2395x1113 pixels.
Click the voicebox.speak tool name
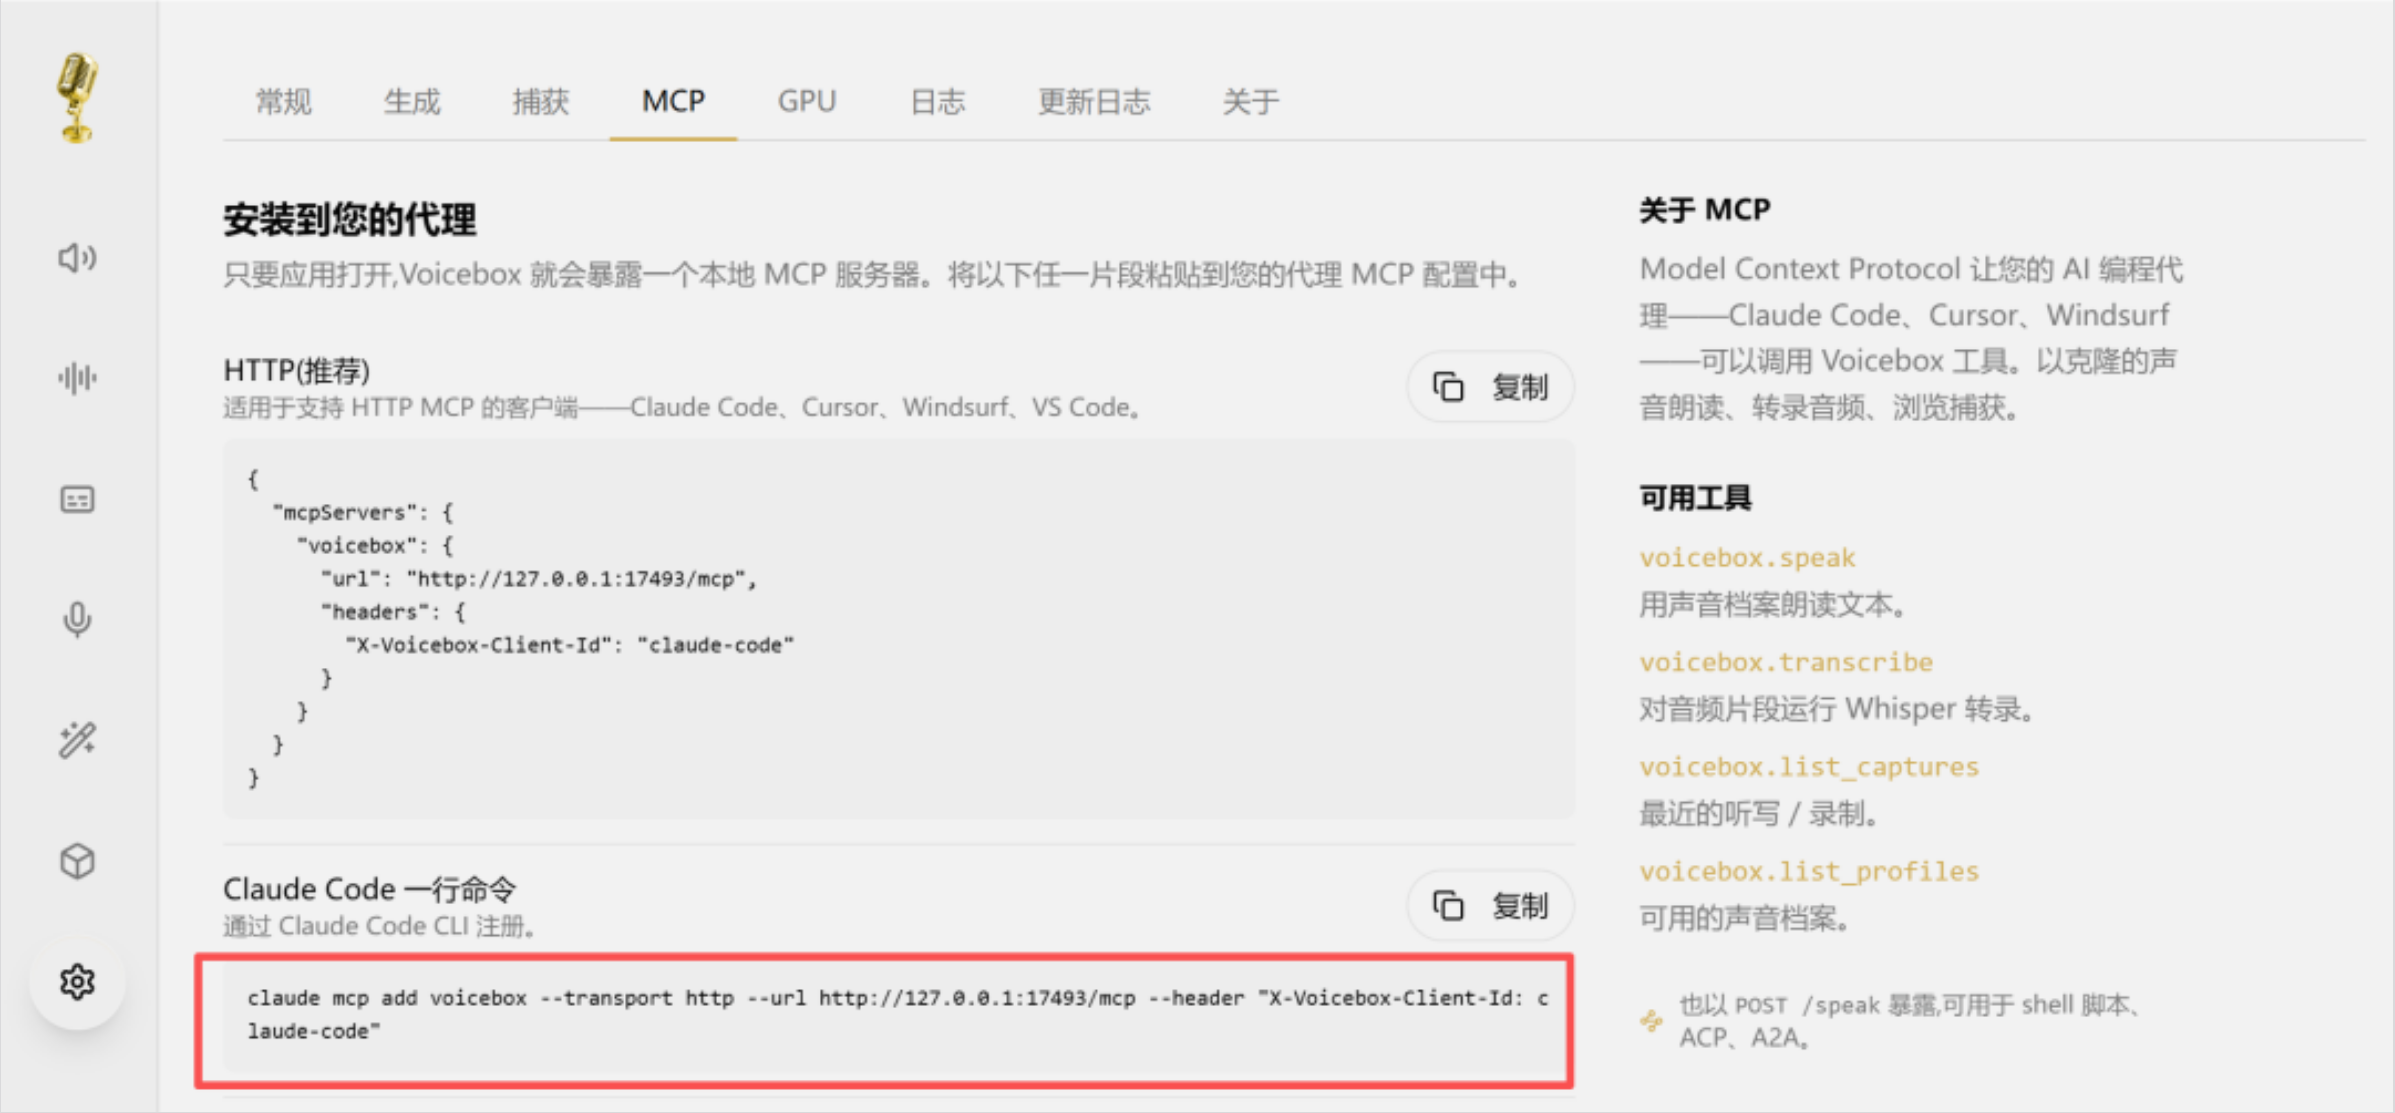(1747, 557)
